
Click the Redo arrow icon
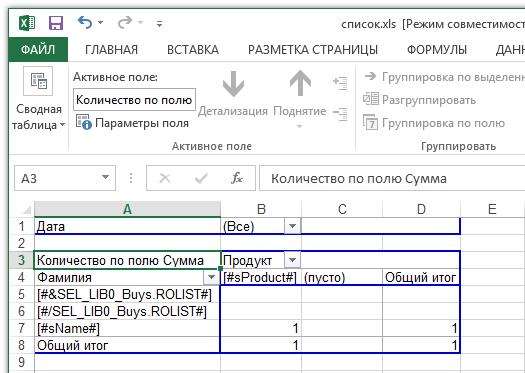point(125,23)
